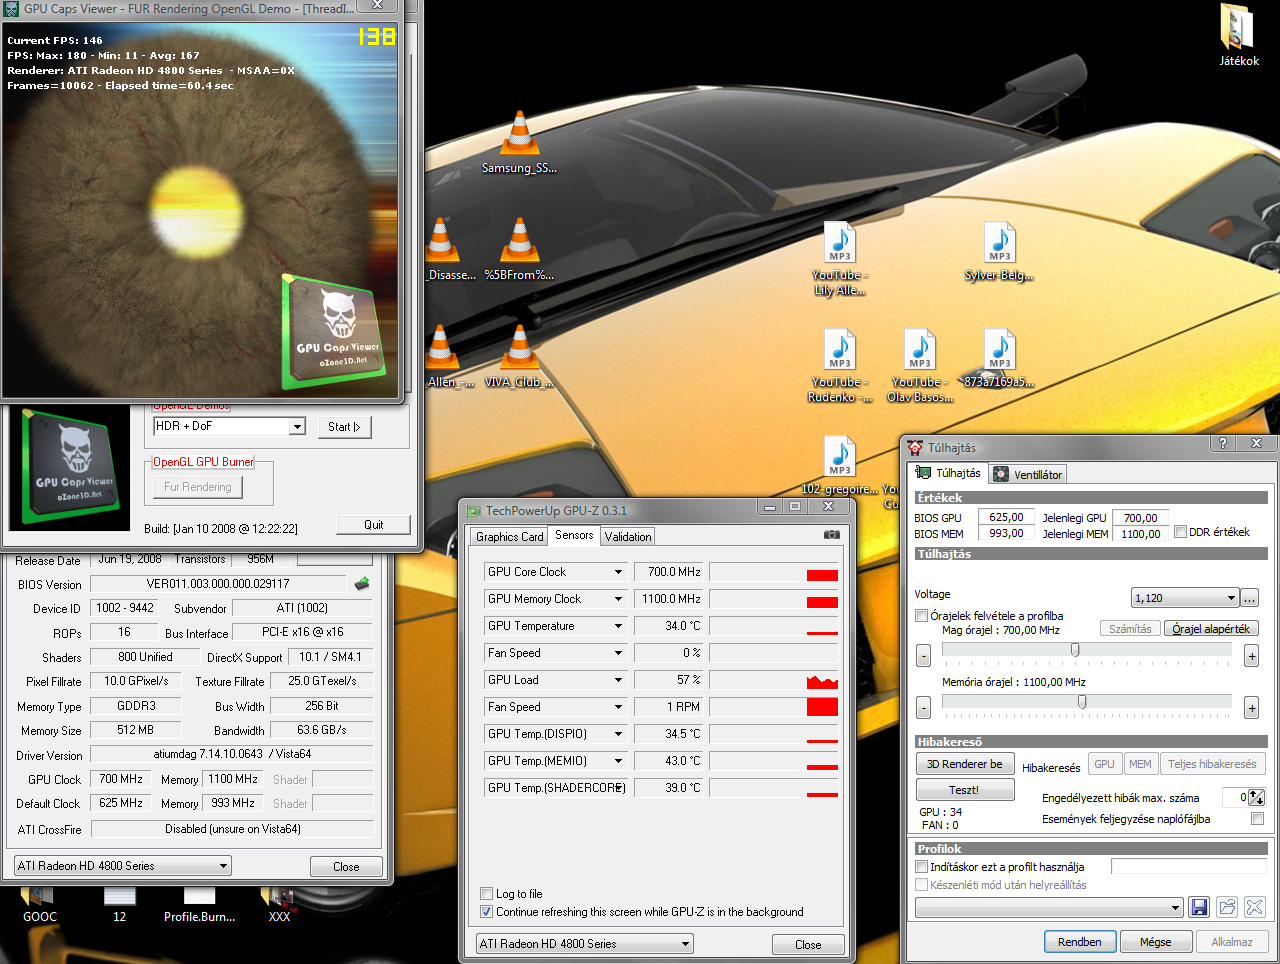Screen dimensions: 1280x964
Task: Click the Start button next to HDR + DoF
Action: point(344,427)
